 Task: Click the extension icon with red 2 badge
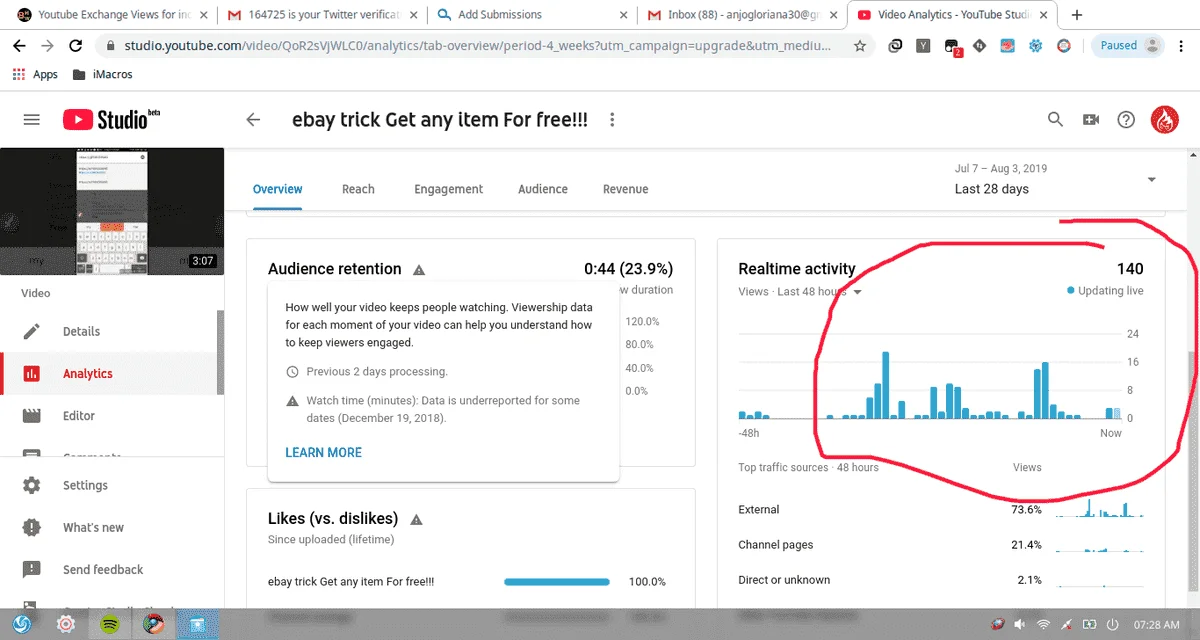[952, 47]
